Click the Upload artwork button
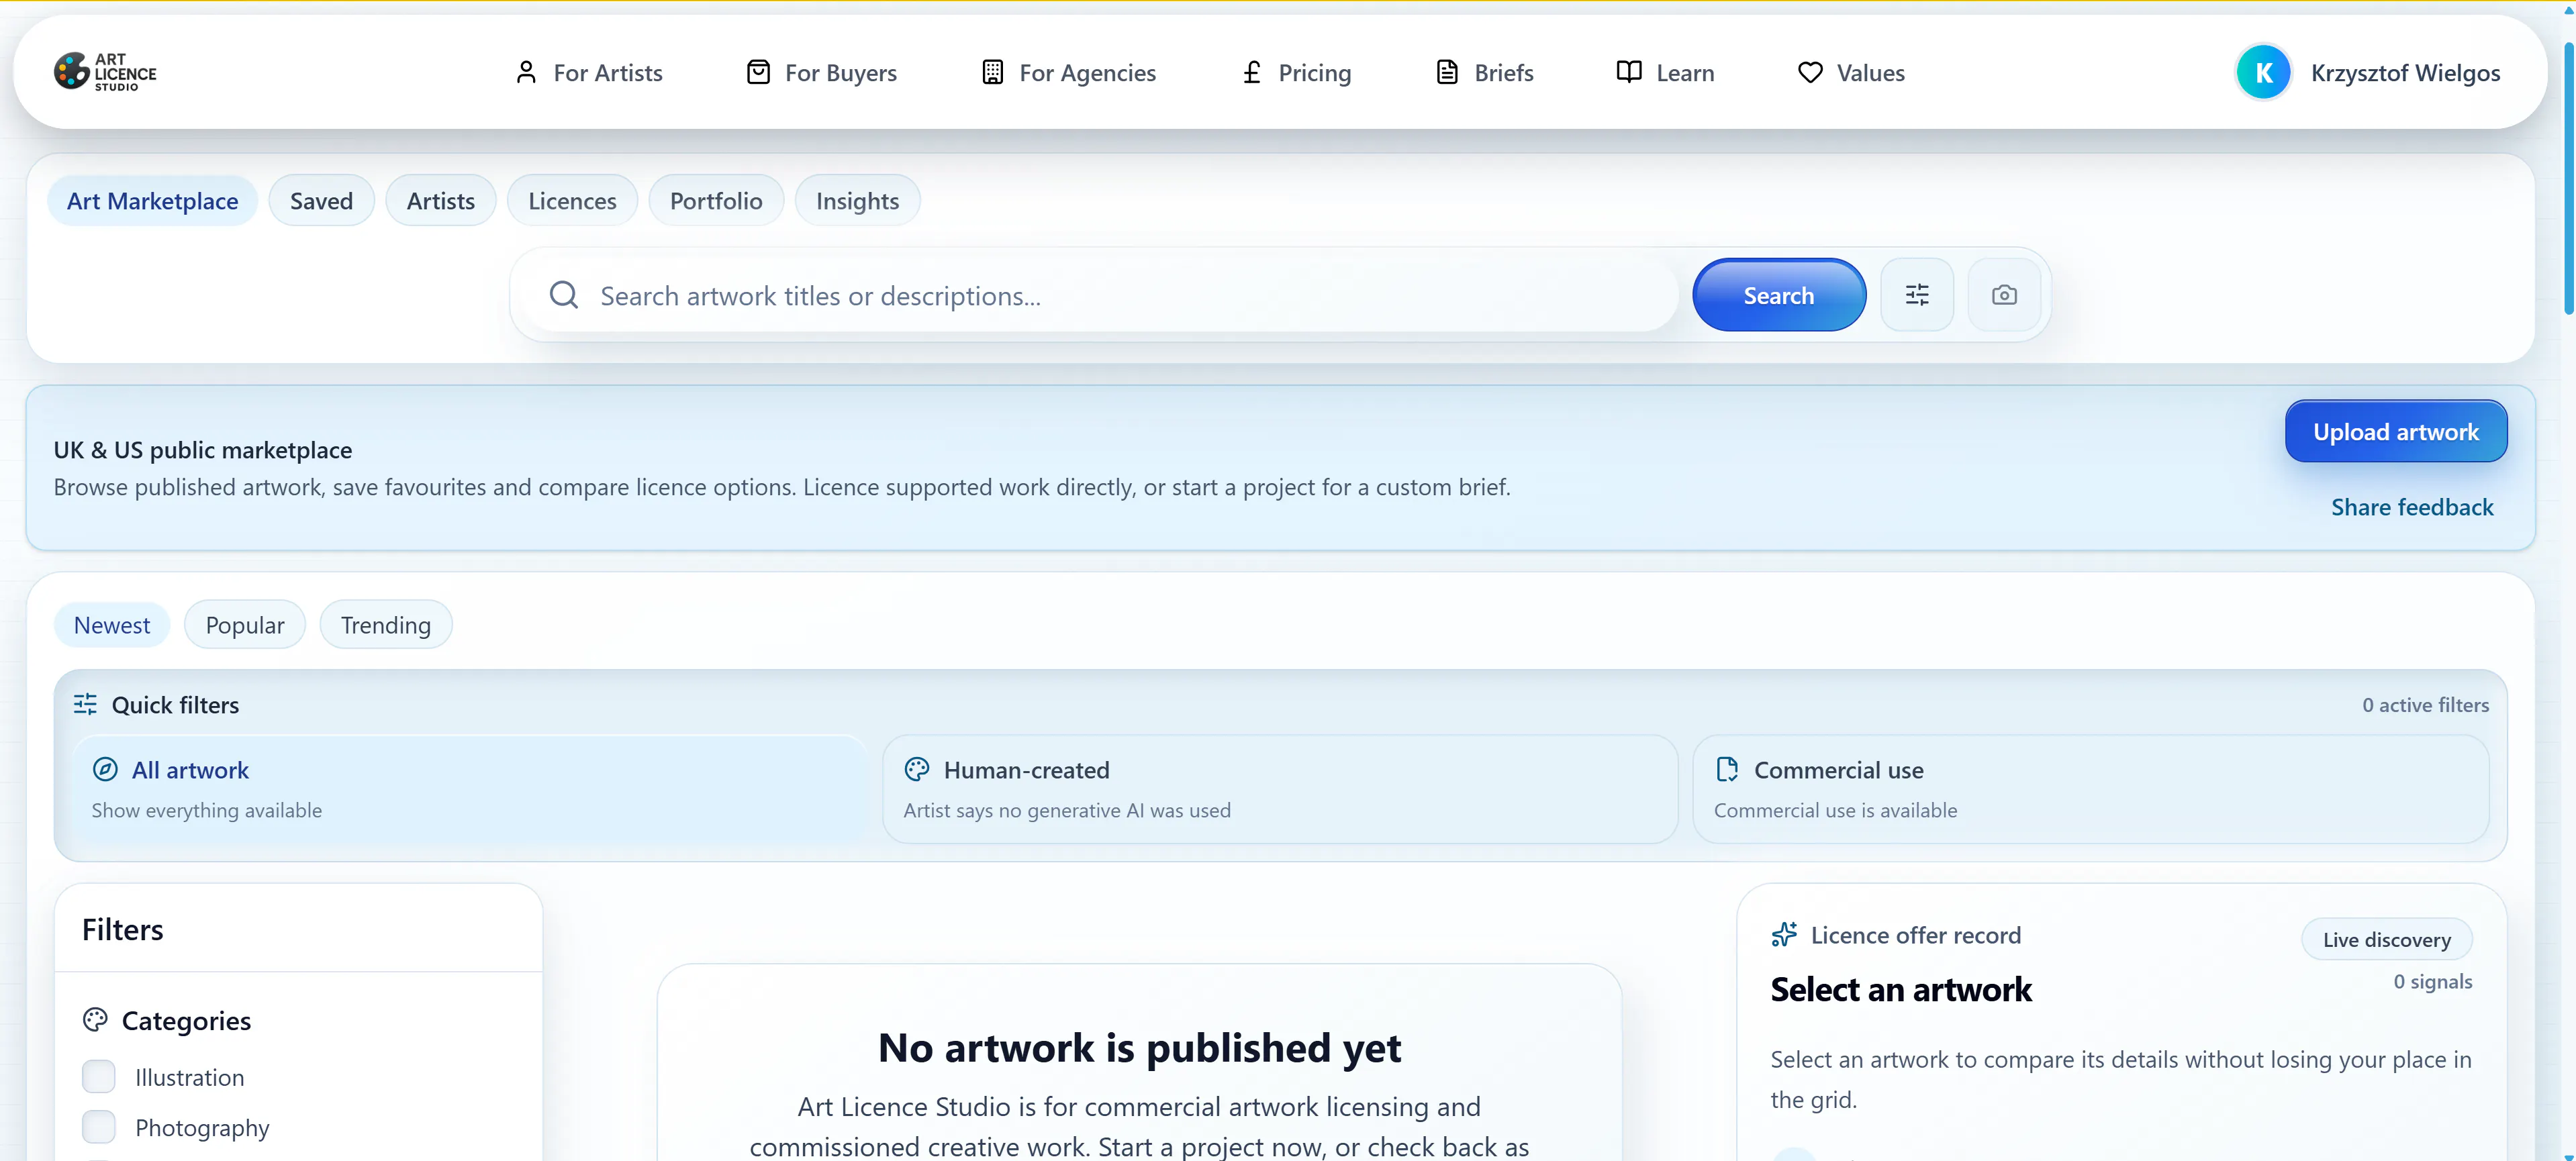This screenshot has width=2576, height=1161. pyautogui.click(x=2396, y=431)
